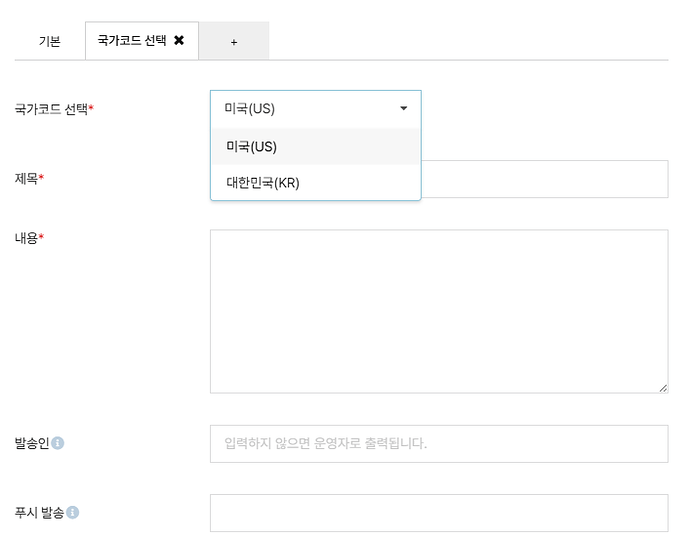This screenshot has height=538, width=690.
Task: Switch to the 기본 tab
Action: click(x=50, y=41)
